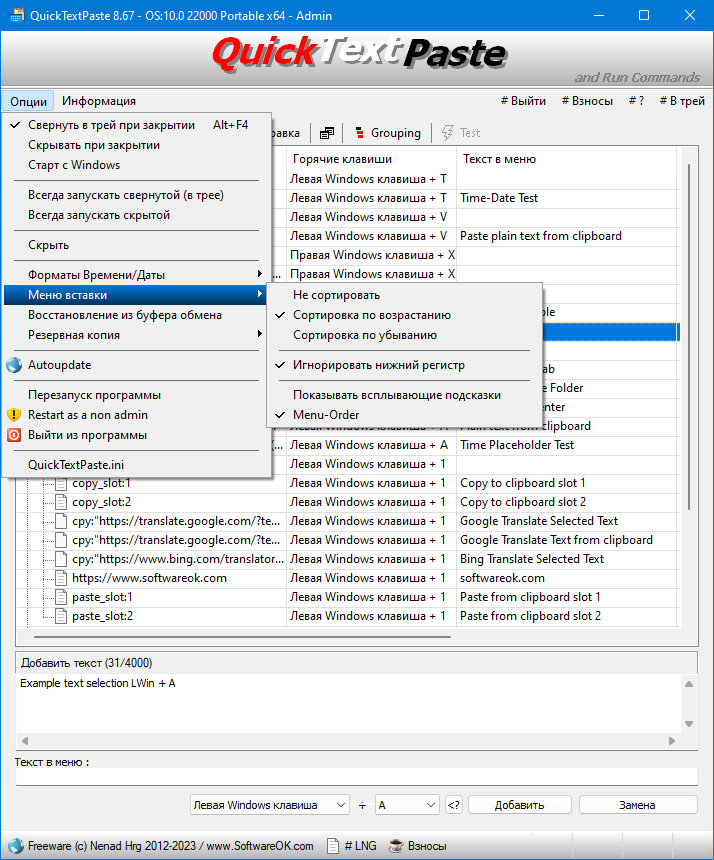
Task: Click the red power icon beside Выйти из программы
Action: (14, 435)
